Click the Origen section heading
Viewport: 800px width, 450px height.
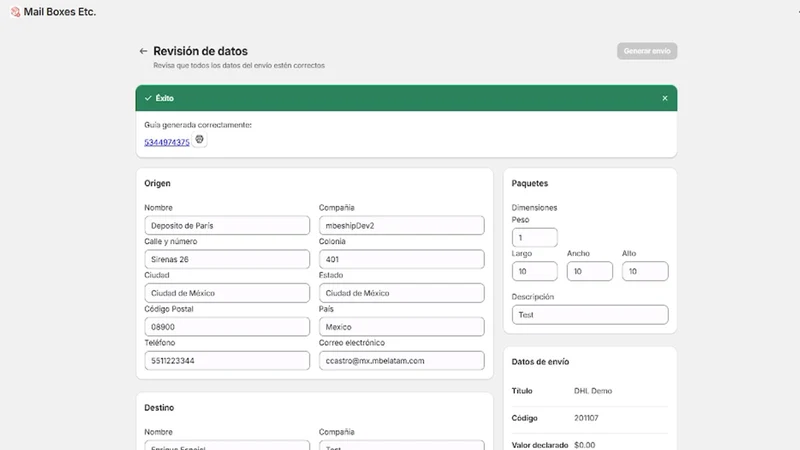[x=157, y=183]
